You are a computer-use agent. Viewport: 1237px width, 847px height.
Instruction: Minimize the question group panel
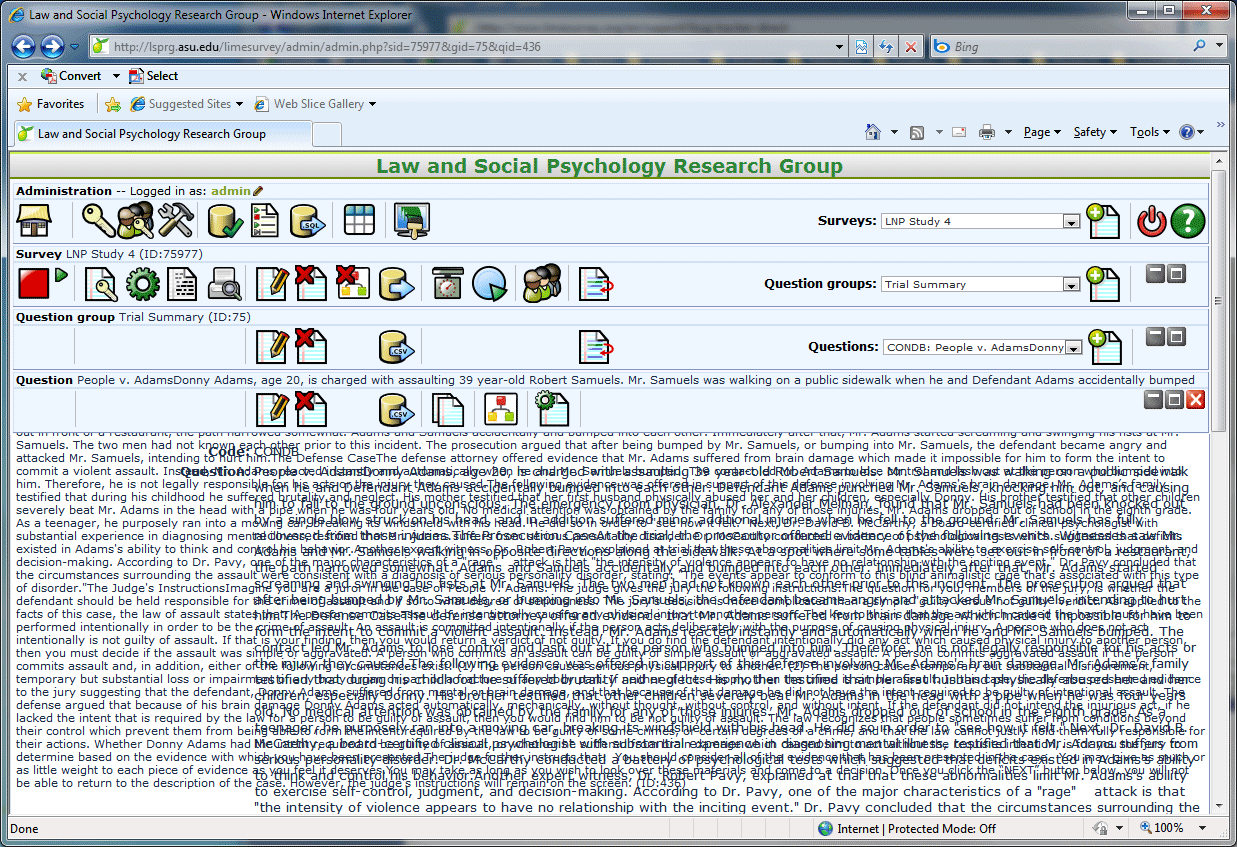(1155, 337)
